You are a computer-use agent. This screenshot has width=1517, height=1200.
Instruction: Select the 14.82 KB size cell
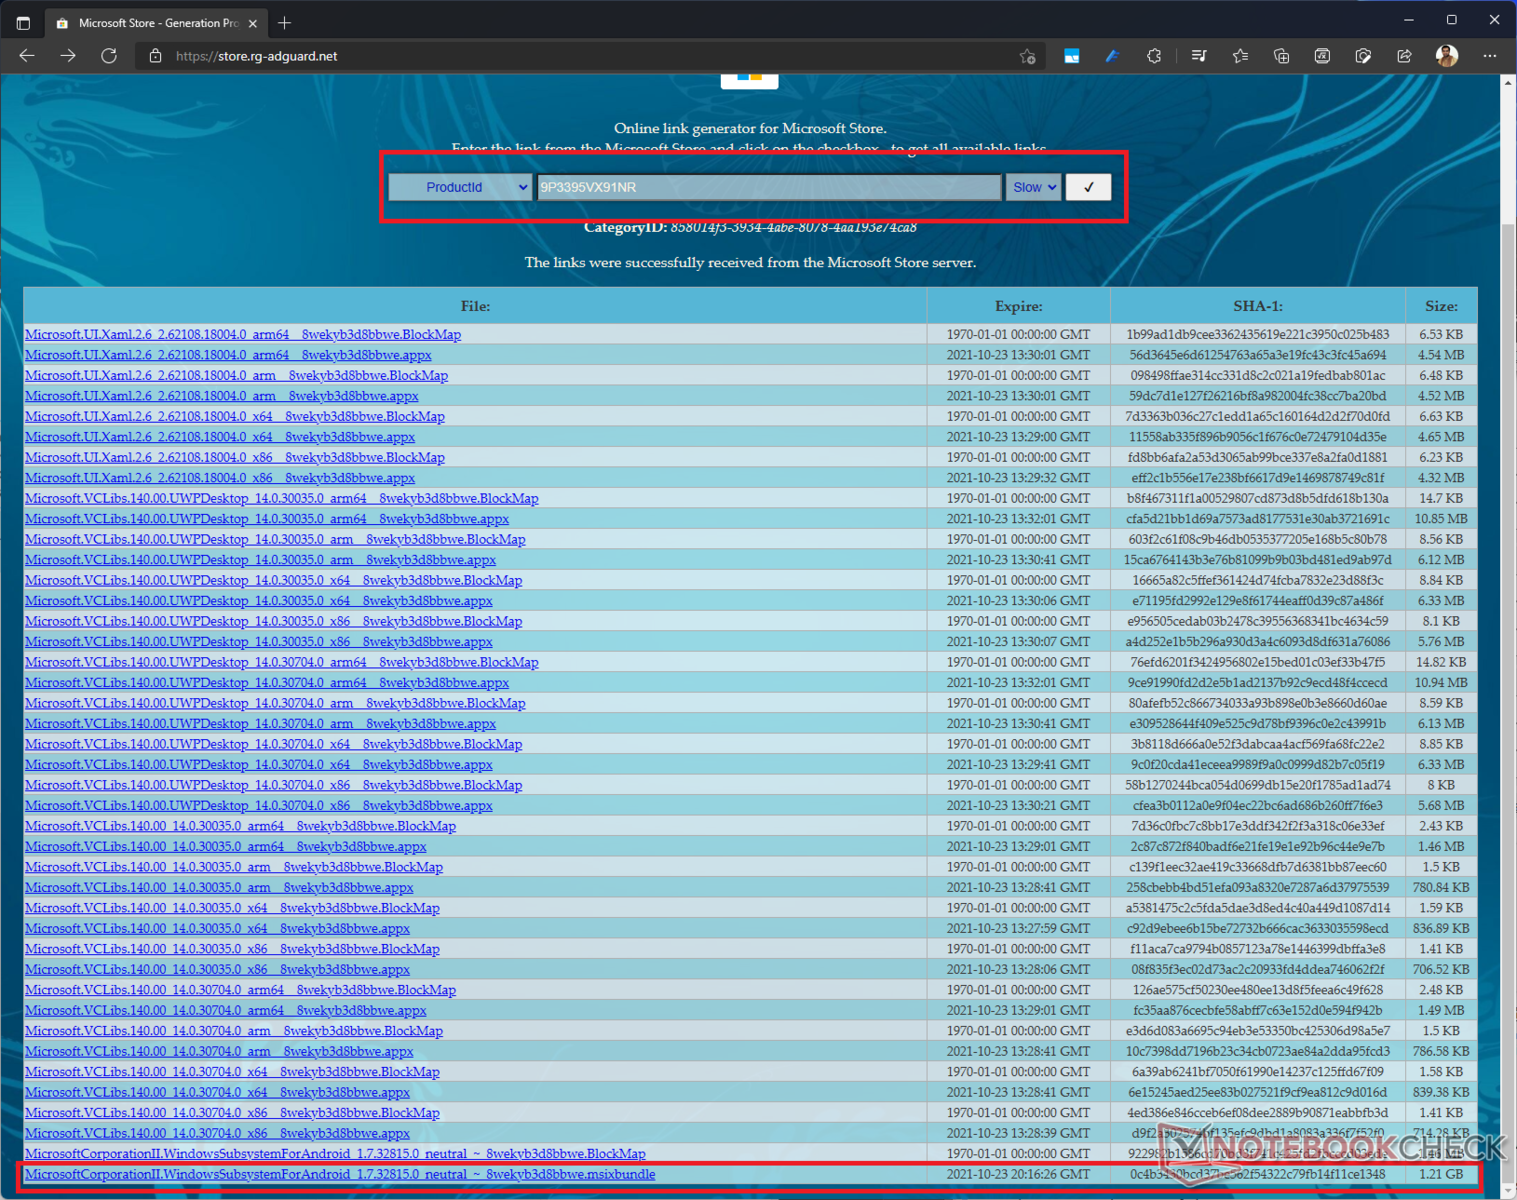(1441, 662)
